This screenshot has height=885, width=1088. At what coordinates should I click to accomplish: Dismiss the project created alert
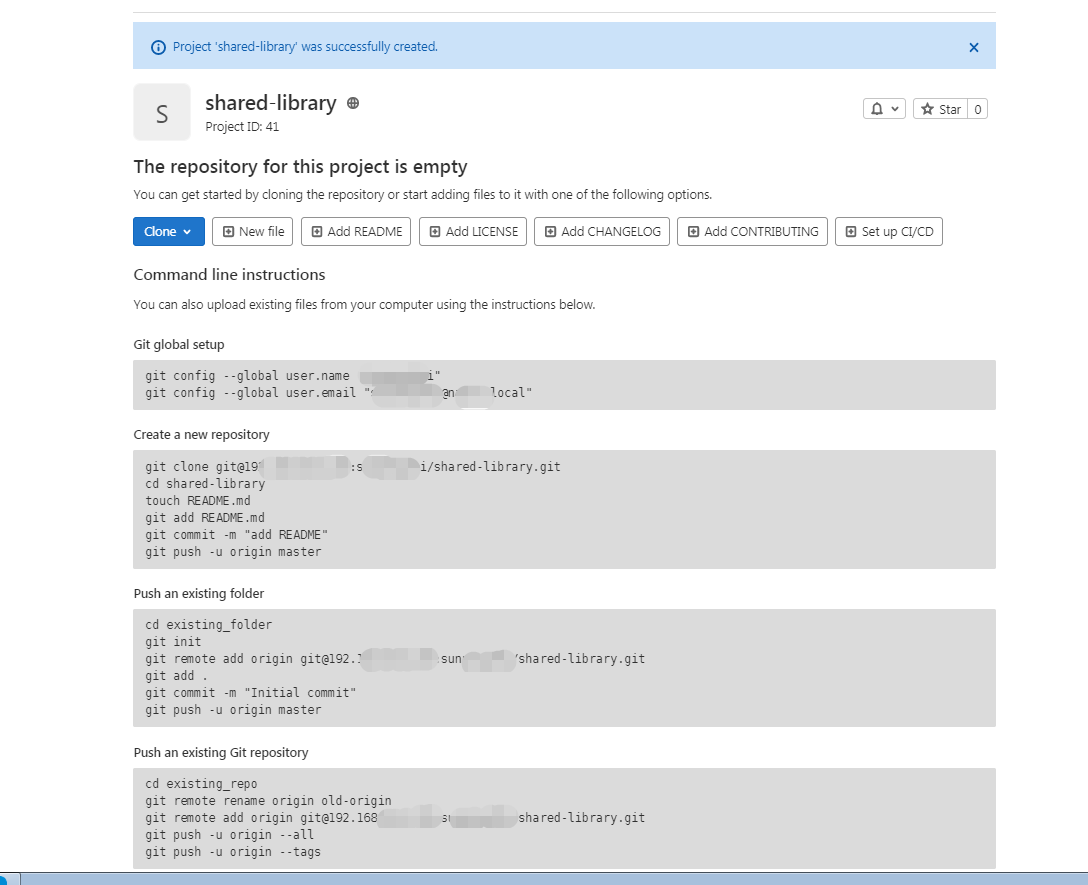[974, 47]
